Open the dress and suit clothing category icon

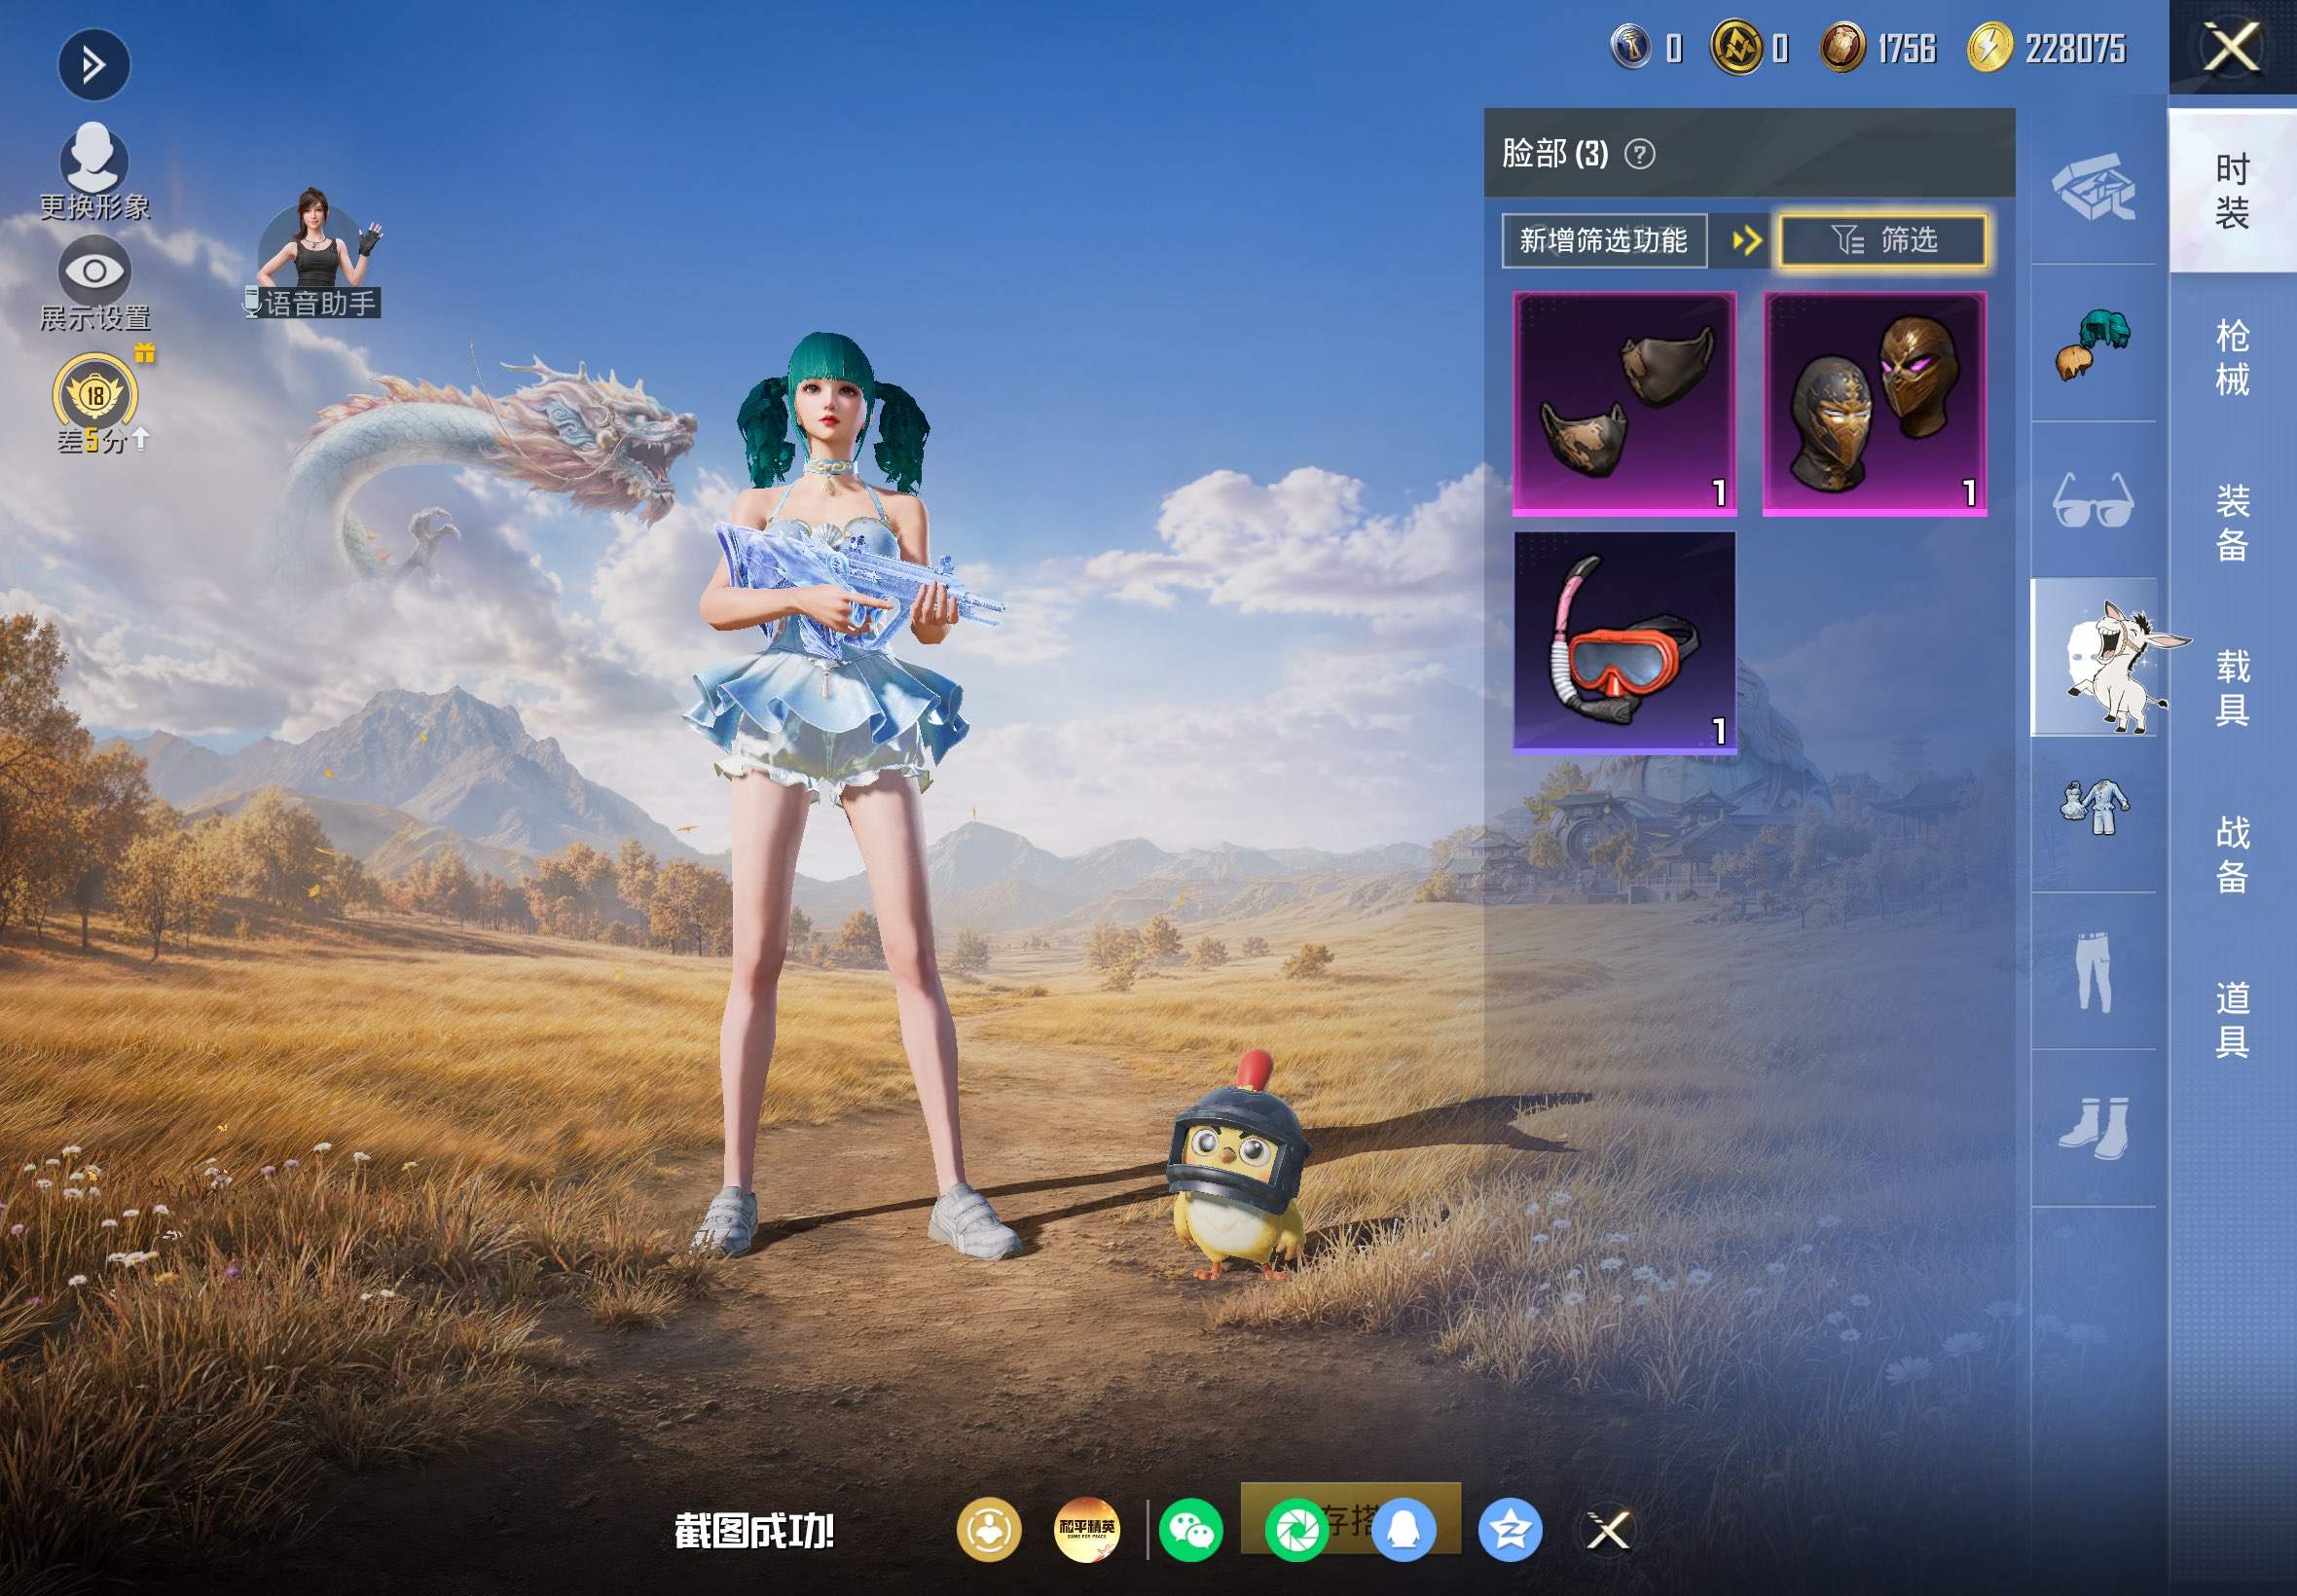coord(2094,807)
